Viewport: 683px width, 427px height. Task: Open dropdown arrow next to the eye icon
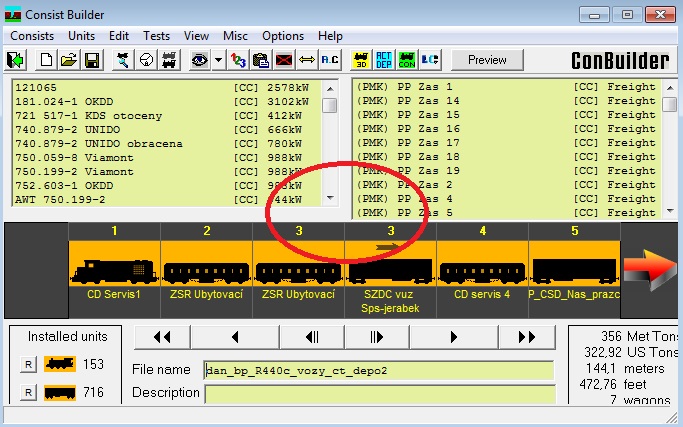[x=218, y=60]
